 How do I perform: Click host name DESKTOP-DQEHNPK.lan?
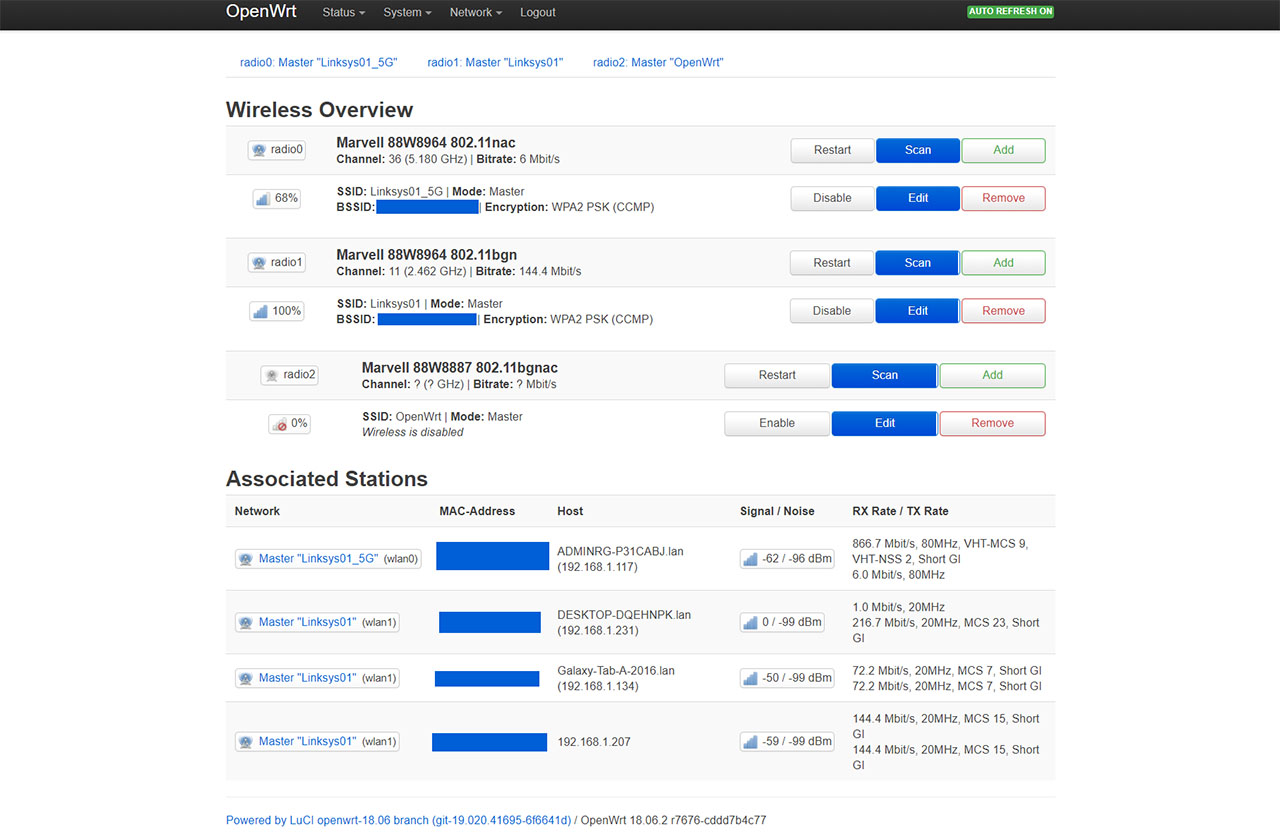click(624, 615)
